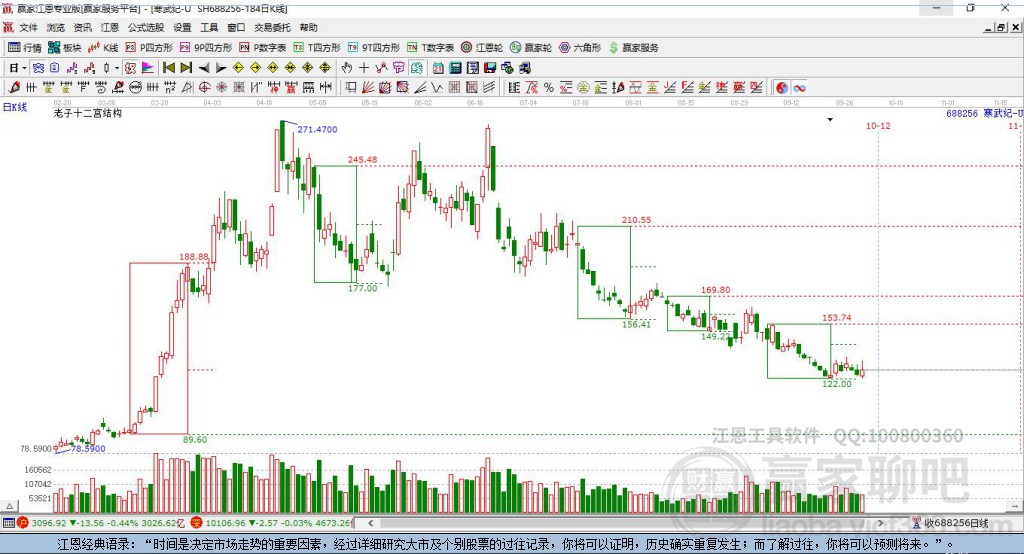Open the 公式选股 menu

(x=146, y=27)
